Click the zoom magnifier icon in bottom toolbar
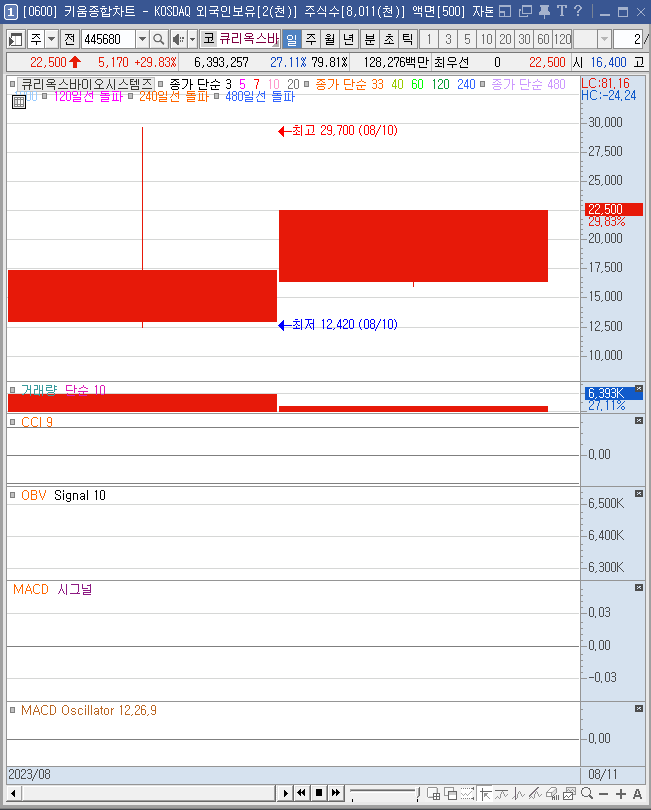The image size is (651, 810). coord(587,793)
